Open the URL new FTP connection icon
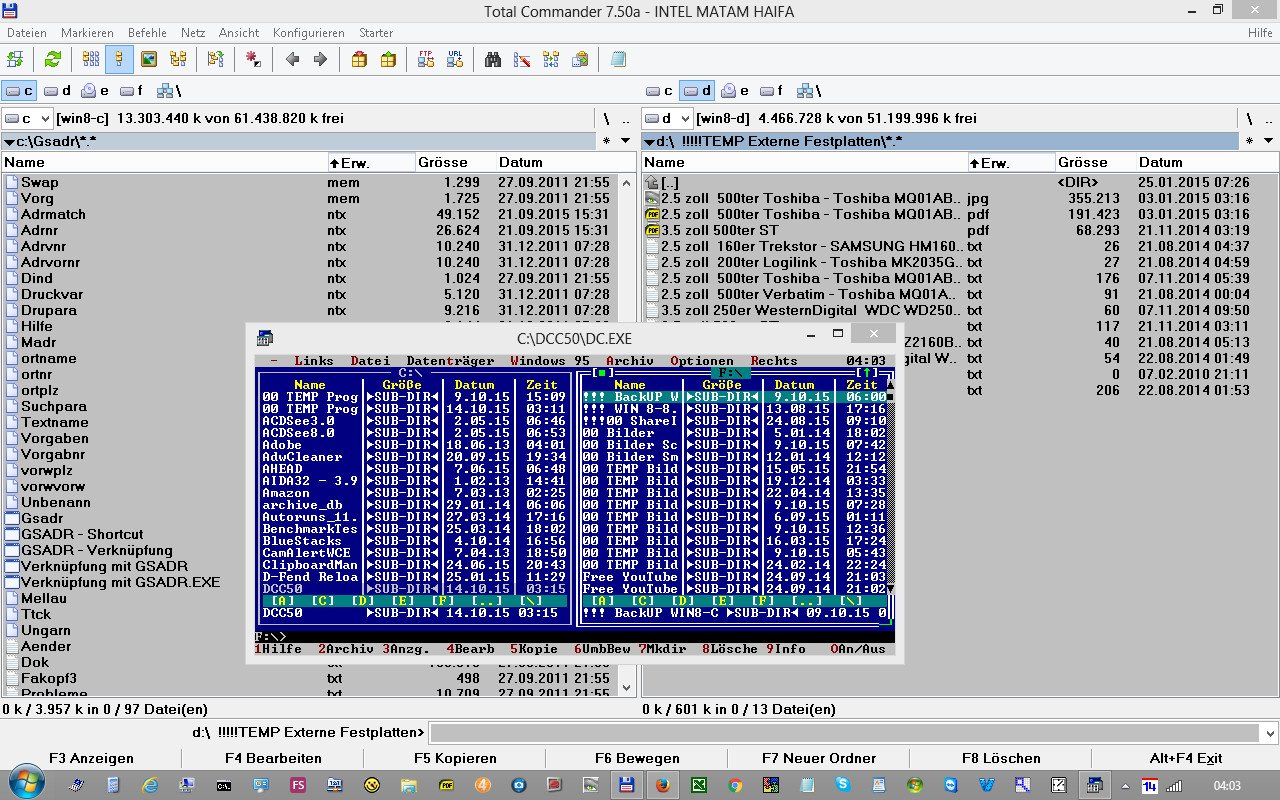 tap(455, 59)
